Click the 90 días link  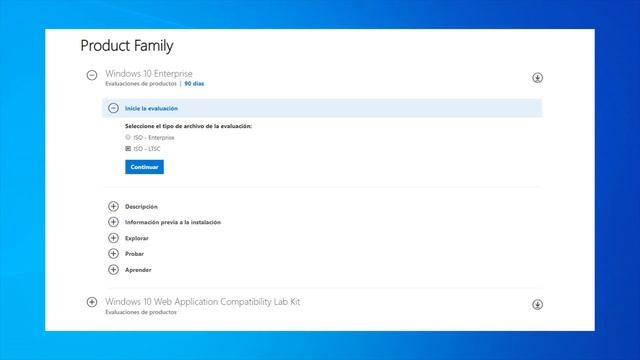click(194, 84)
